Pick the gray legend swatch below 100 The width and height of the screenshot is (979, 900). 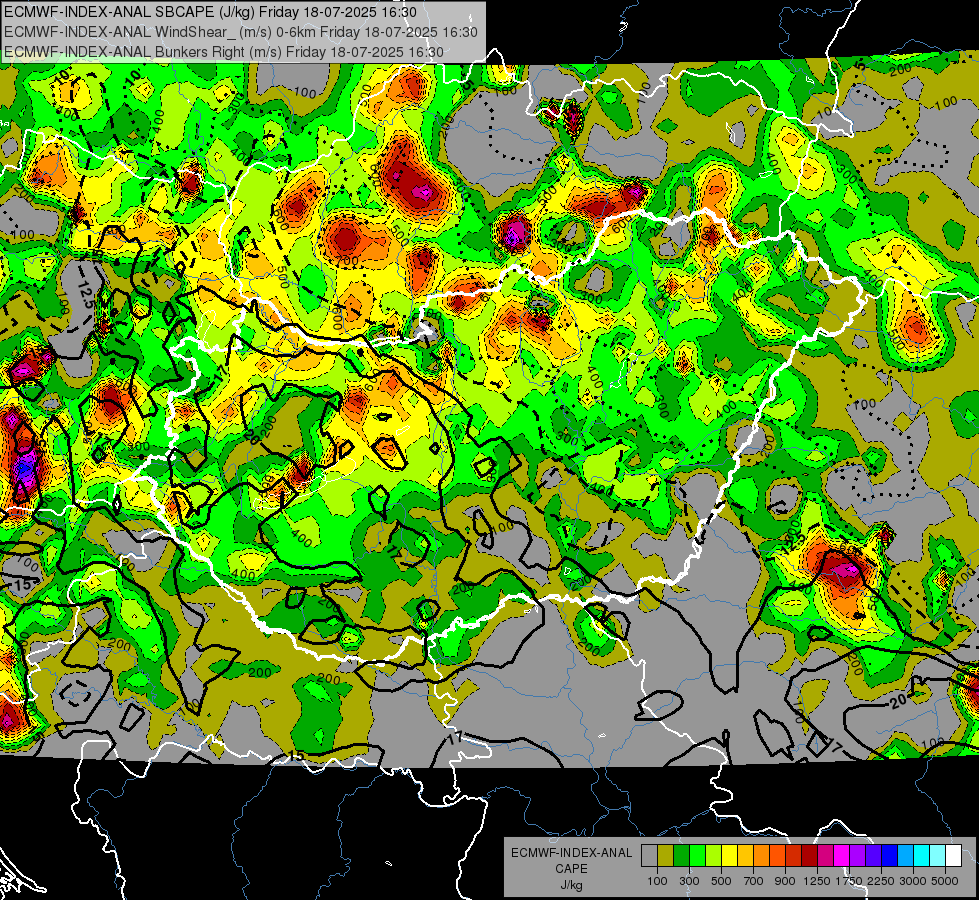(x=649, y=855)
